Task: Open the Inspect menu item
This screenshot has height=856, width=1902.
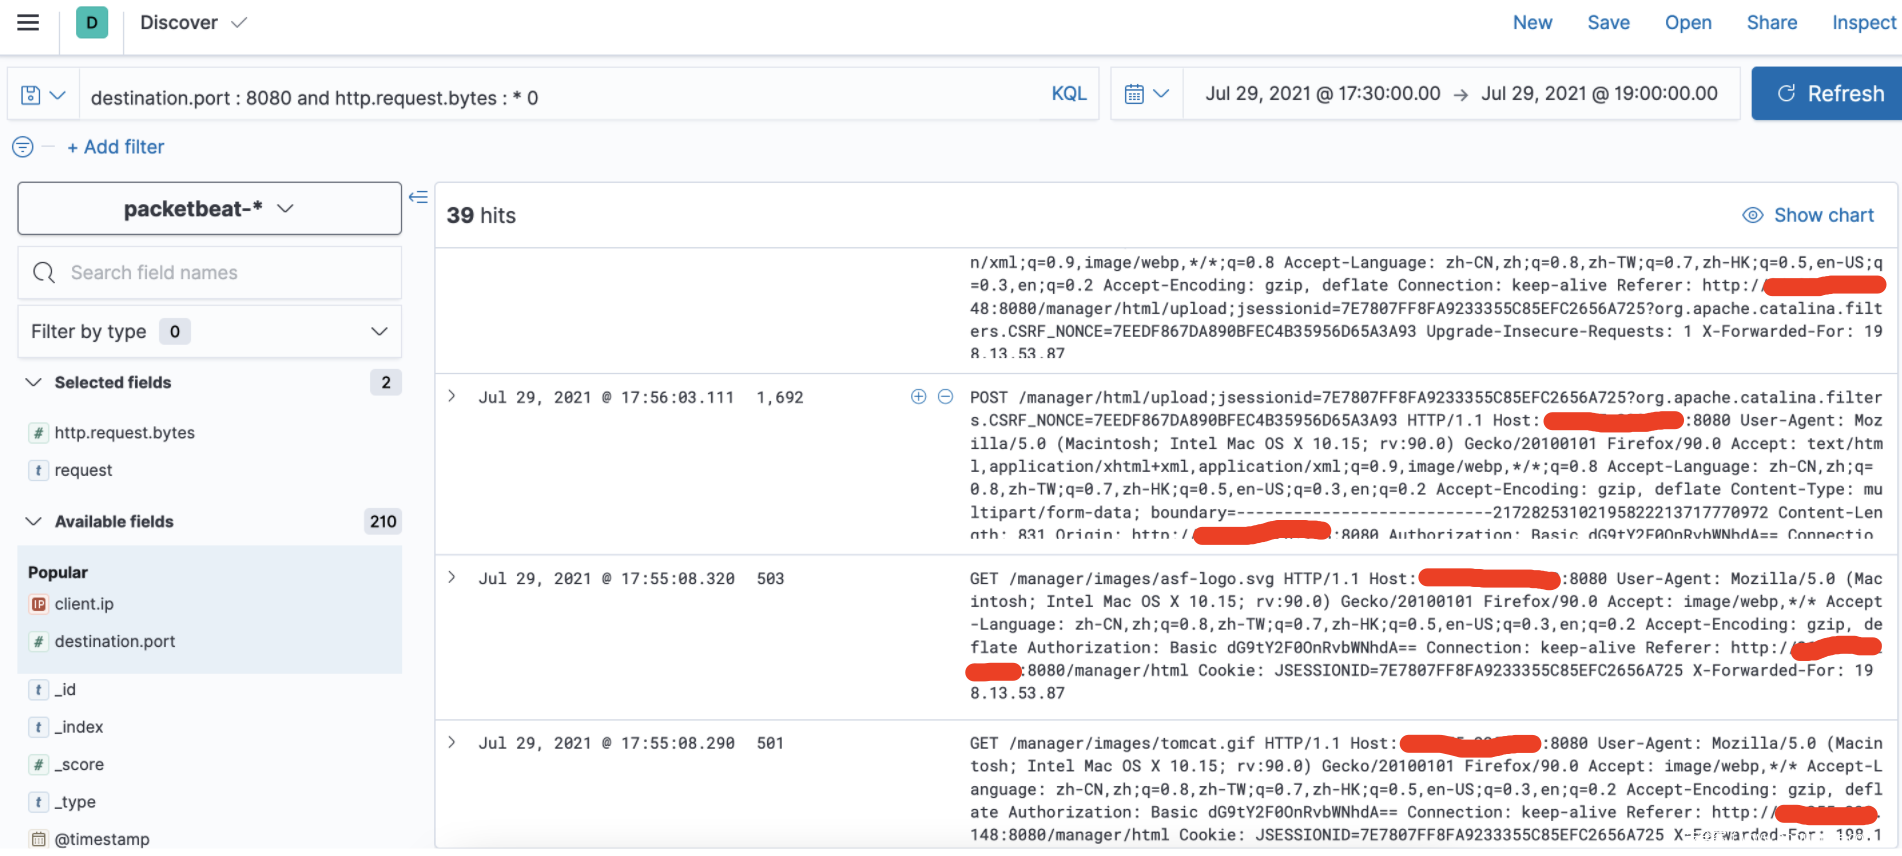Action: pyautogui.click(x=1863, y=22)
